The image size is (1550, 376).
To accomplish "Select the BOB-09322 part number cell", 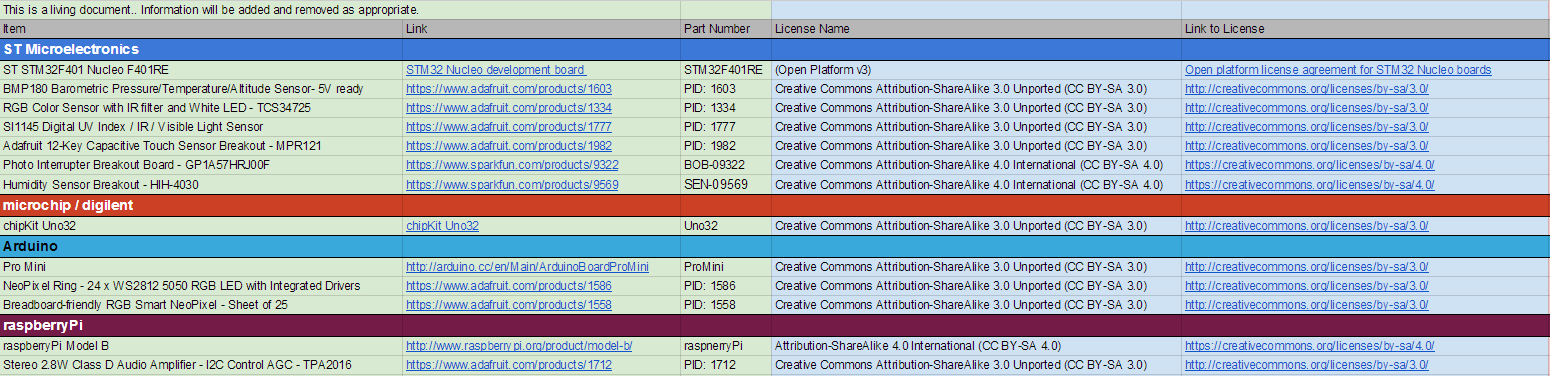I will 726,165.
